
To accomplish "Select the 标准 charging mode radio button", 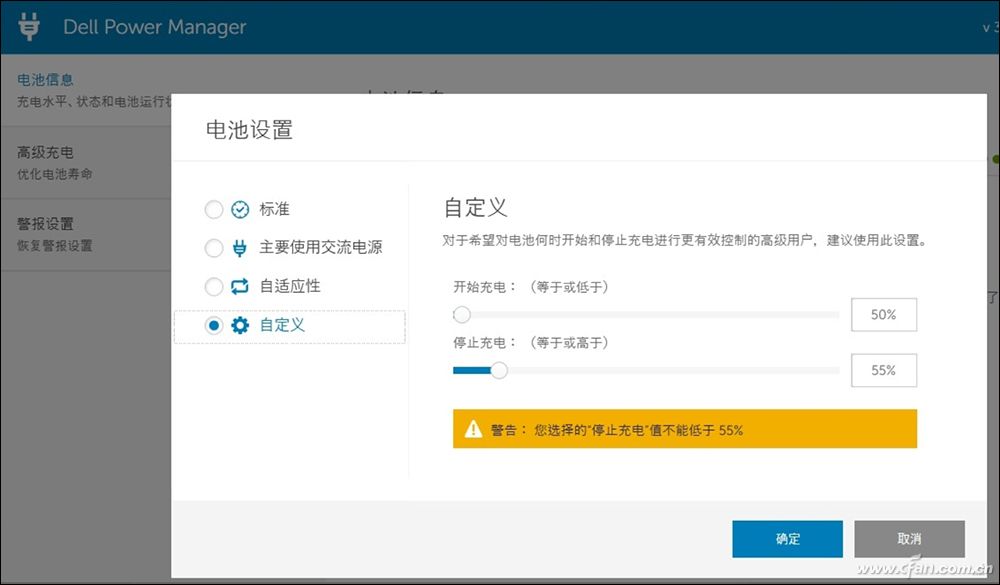I will pyautogui.click(x=213, y=209).
